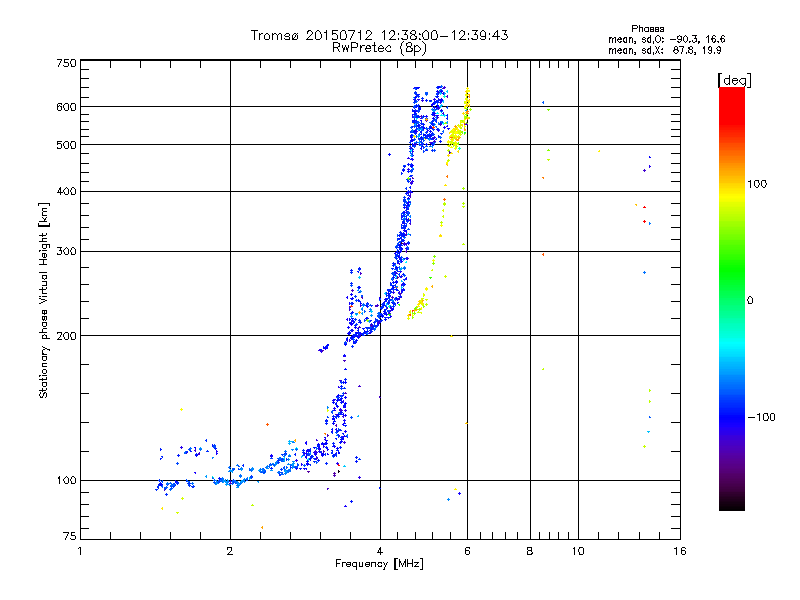This screenshot has width=800, height=600.
Task: Click the plot title 'Tromsø 20150712 12:38:00-12:39:43'
Action: (x=379, y=35)
